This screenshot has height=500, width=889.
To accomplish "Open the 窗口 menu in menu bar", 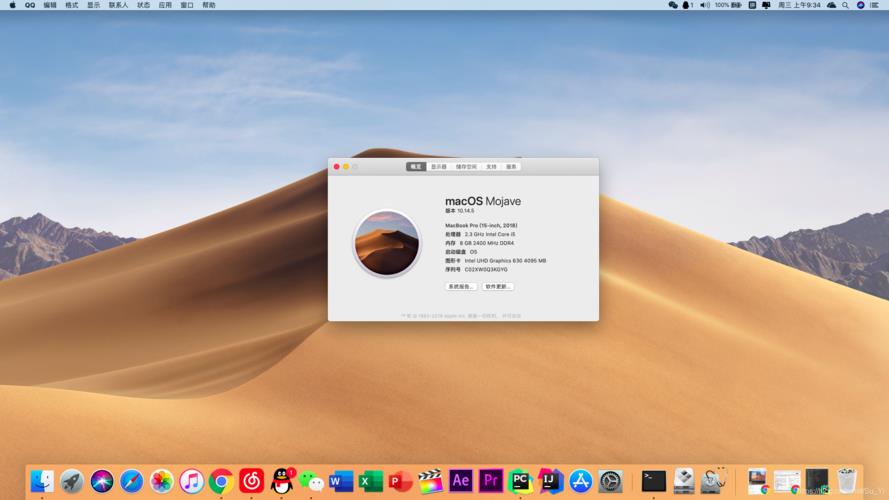I will [187, 5].
